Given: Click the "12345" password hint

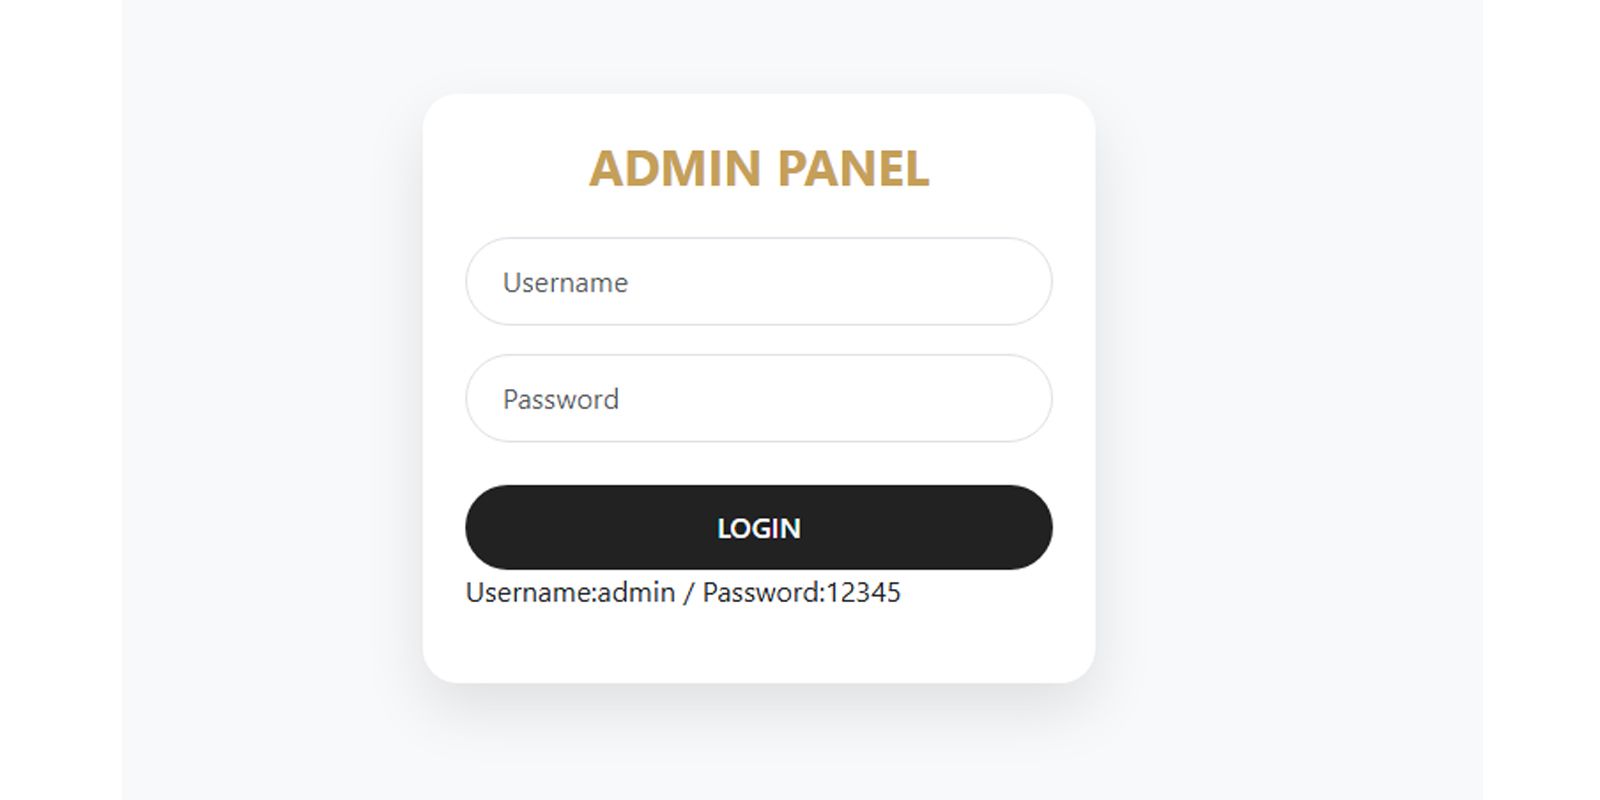Looking at the screenshot, I should (864, 593).
